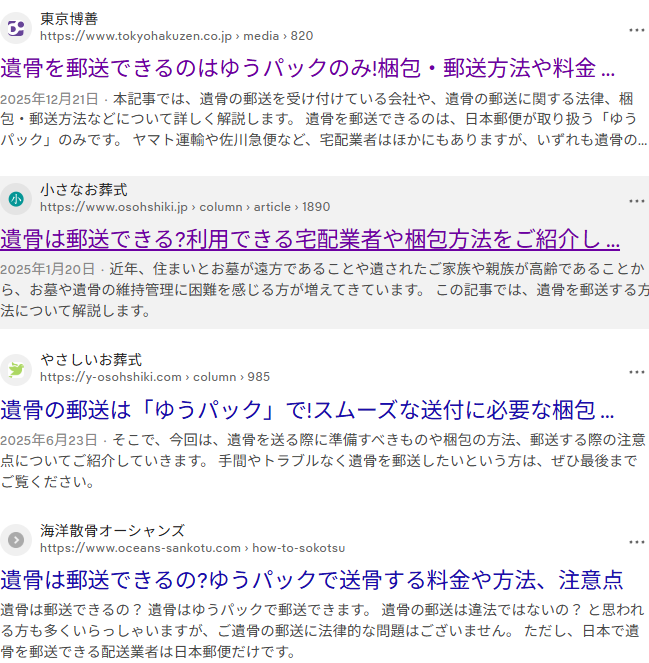This screenshot has height=663, width=649.
Task: Open more options for 東京博善 result
Action: click(636, 30)
